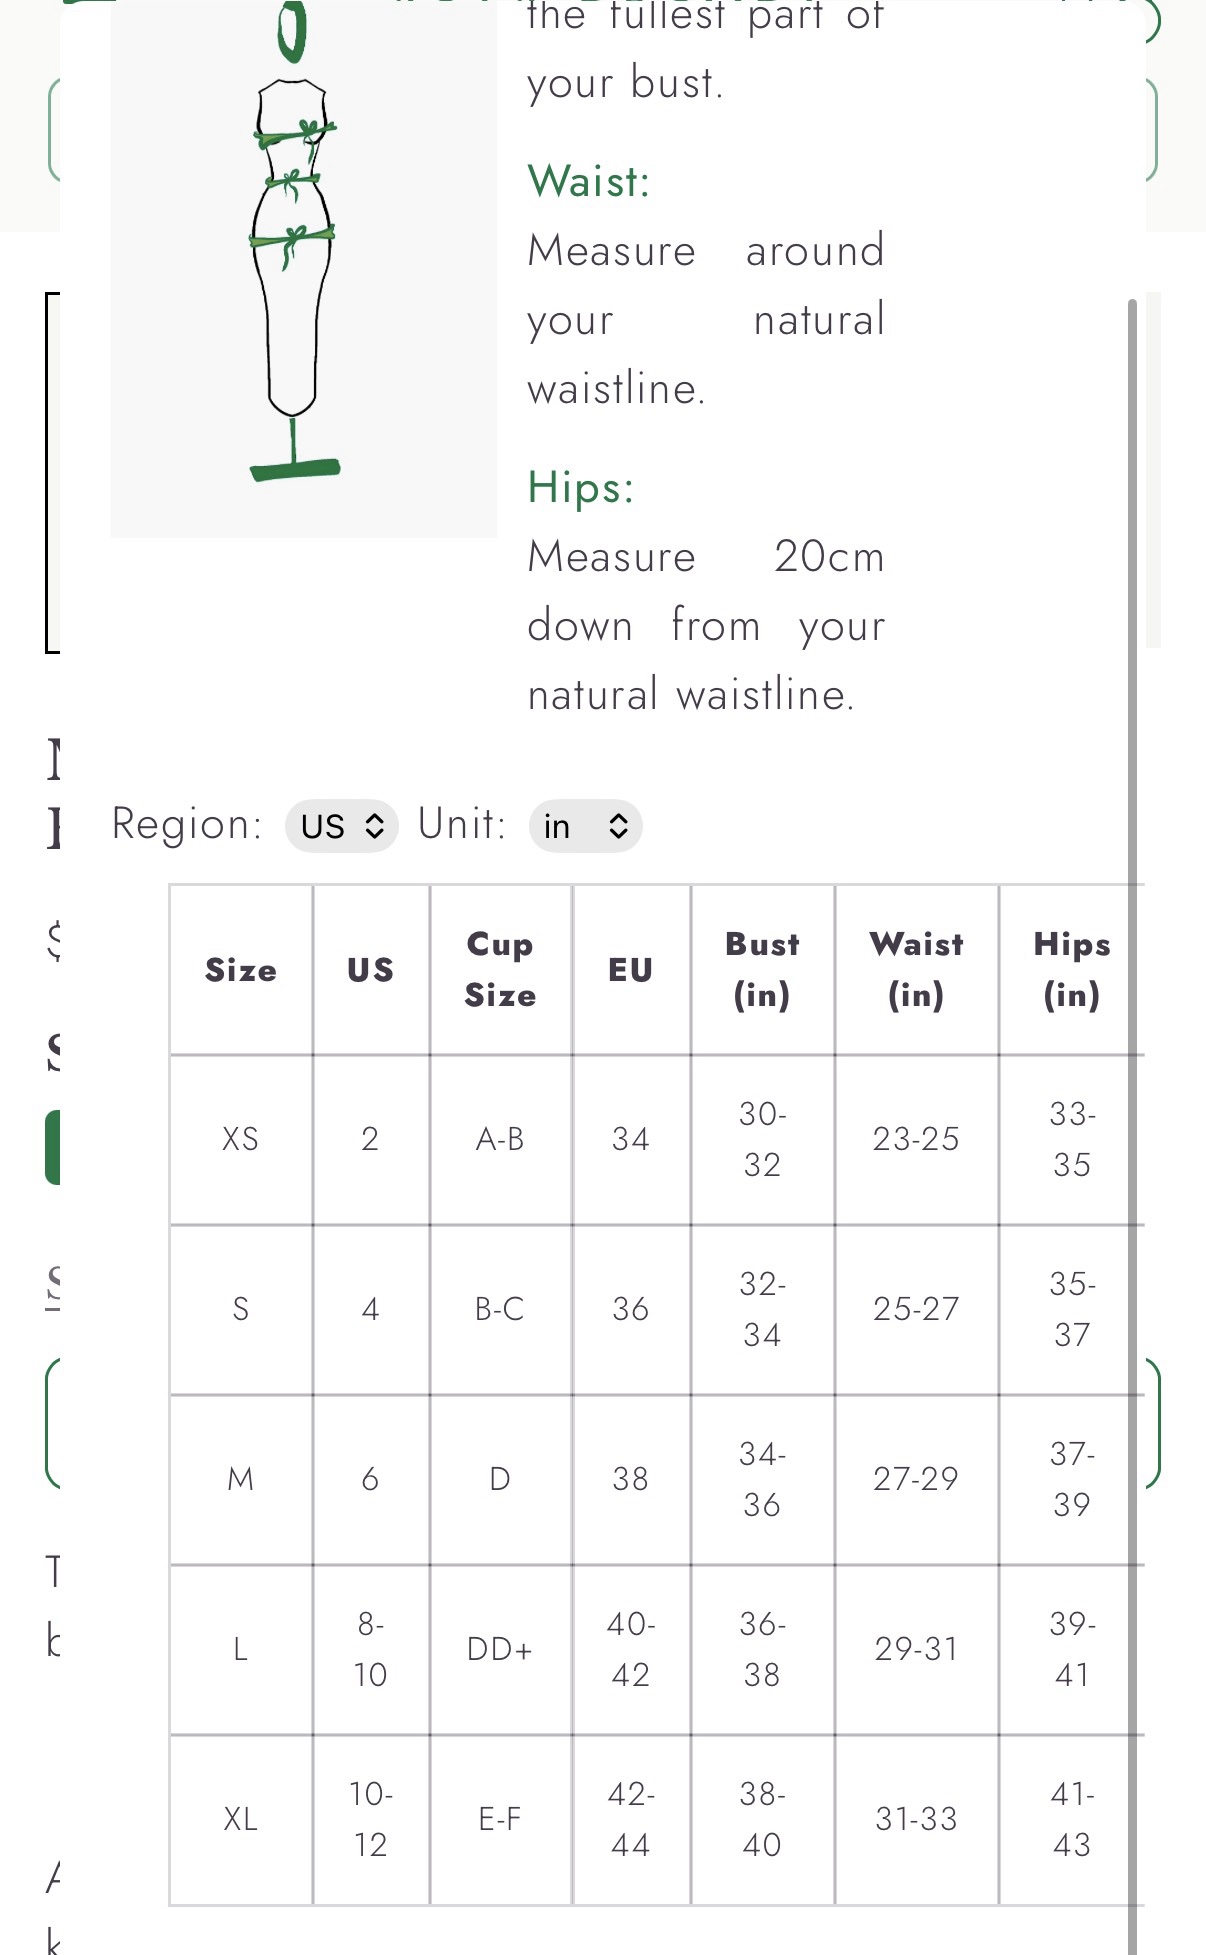1206x1955 pixels.
Task: Click the green stand base of mannequin
Action: [x=295, y=468]
